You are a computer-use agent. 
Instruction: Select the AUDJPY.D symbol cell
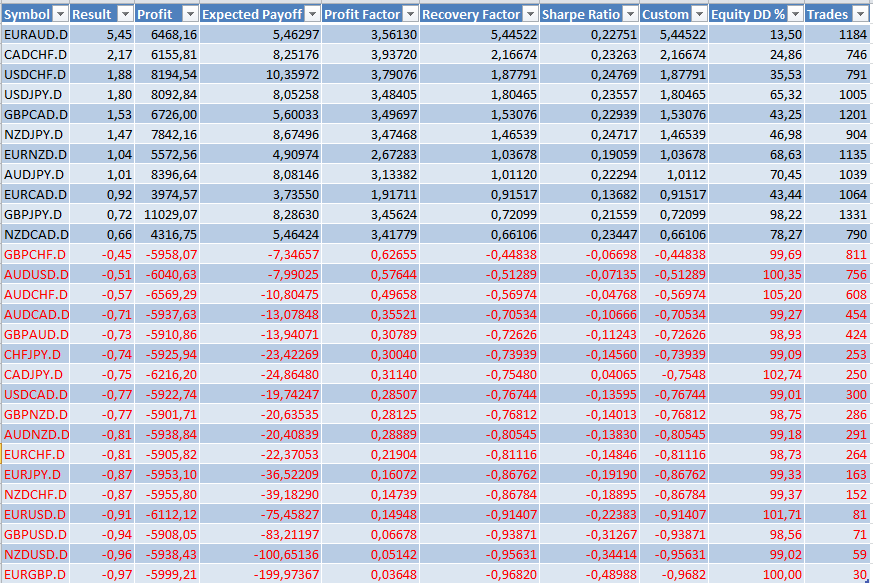coord(35,175)
